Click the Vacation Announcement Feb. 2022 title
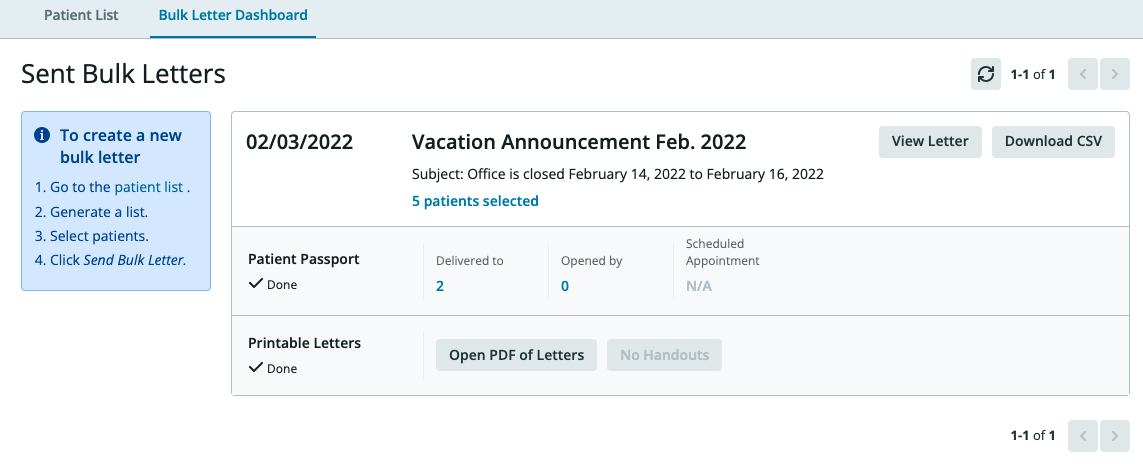Viewport: 1143px width, 464px height. click(579, 142)
